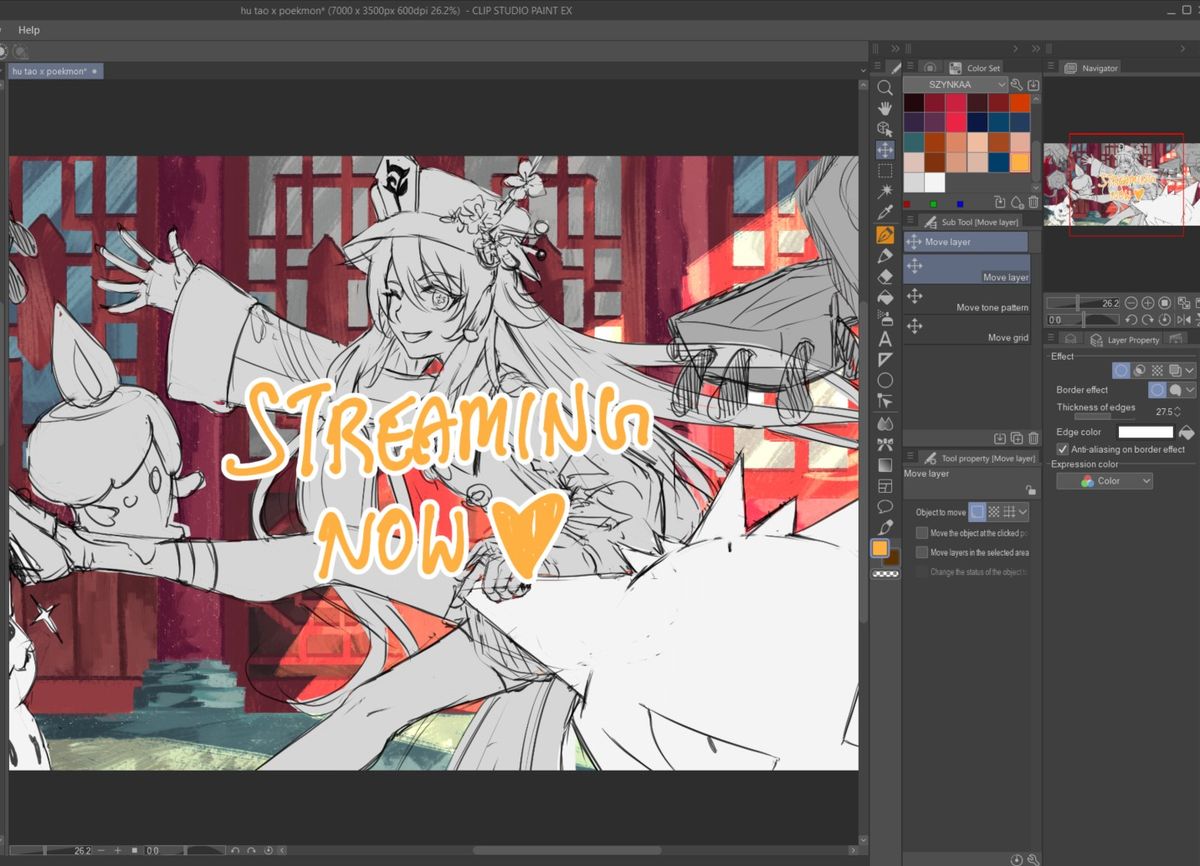Enable Move the object at clicked position
This screenshot has height=866, width=1200.
click(x=922, y=533)
